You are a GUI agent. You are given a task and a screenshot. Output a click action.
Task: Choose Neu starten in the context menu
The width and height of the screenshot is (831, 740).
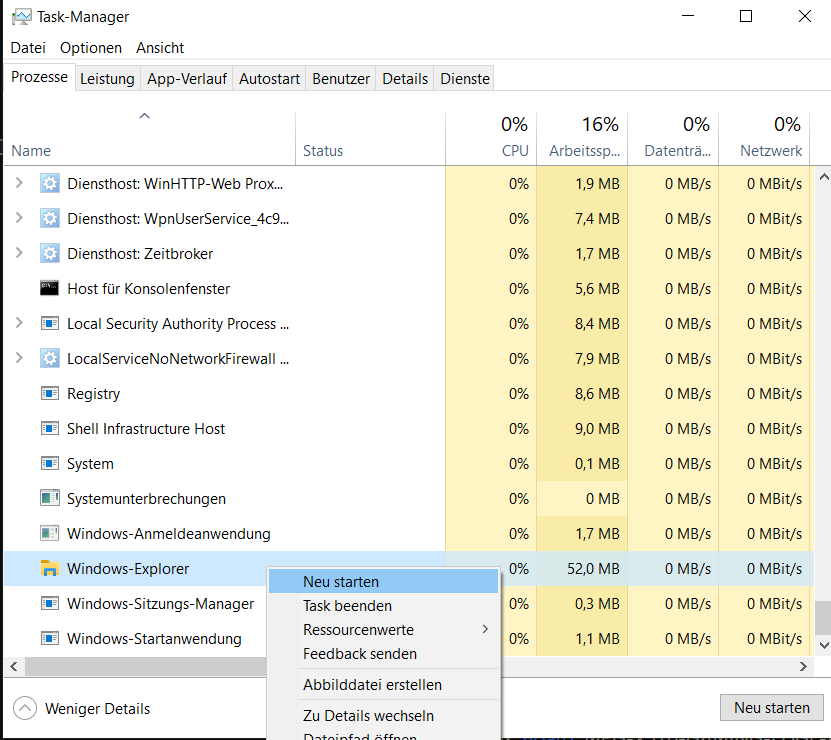click(384, 582)
